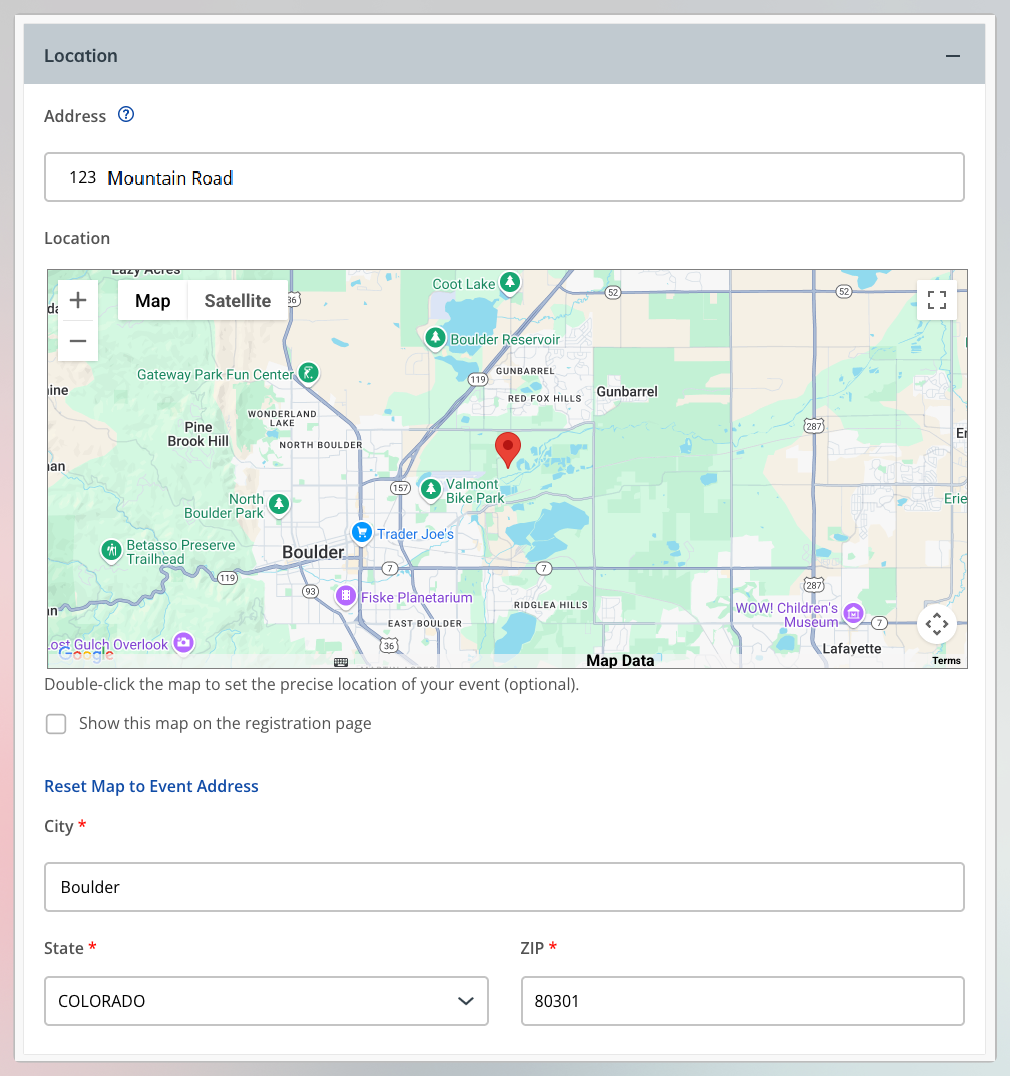Click the Map Data label
Viewport: 1010px width, 1076px height.
pos(620,661)
